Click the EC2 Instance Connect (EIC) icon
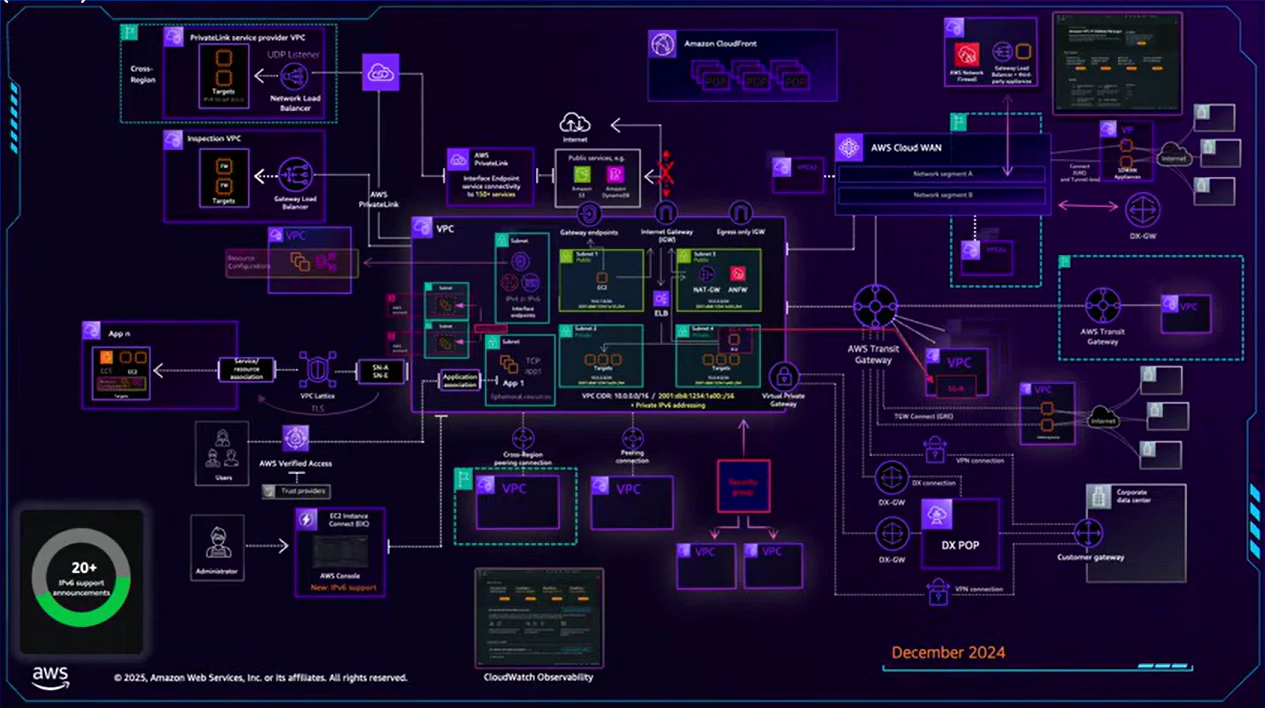This screenshot has width=1265, height=708. coord(306,520)
